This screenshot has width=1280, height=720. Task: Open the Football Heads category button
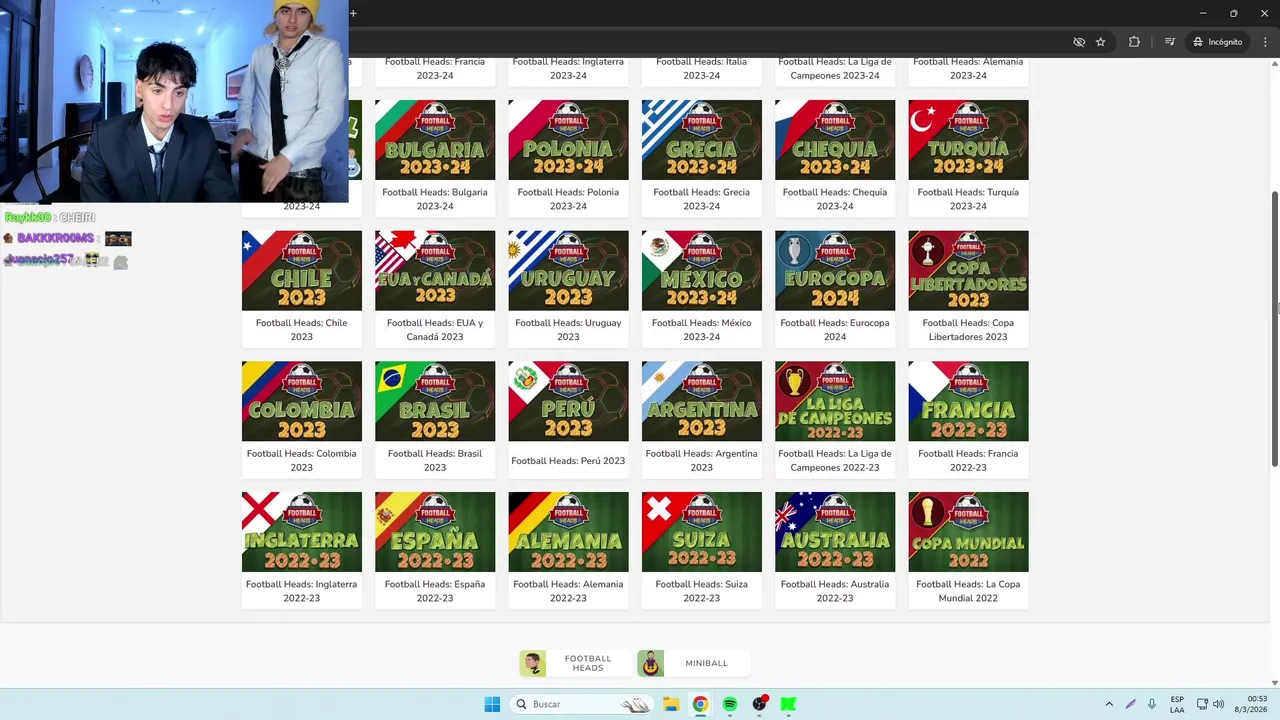[x=574, y=663]
